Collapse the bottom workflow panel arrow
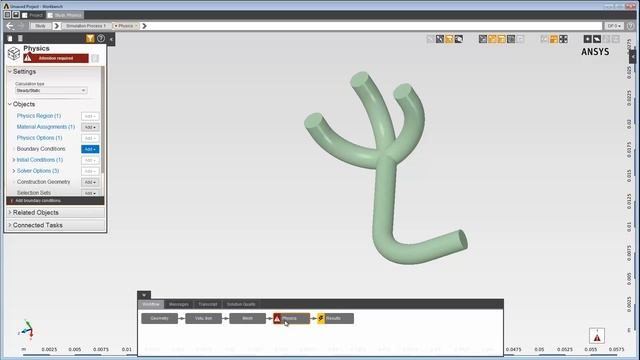Image resolution: width=640 pixels, height=360 pixels. click(x=144, y=295)
